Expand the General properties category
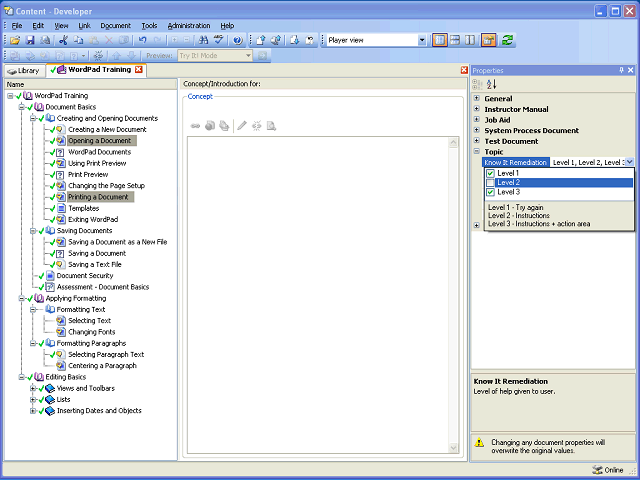The height and width of the screenshot is (480, 640). click(x=476, y=98)
